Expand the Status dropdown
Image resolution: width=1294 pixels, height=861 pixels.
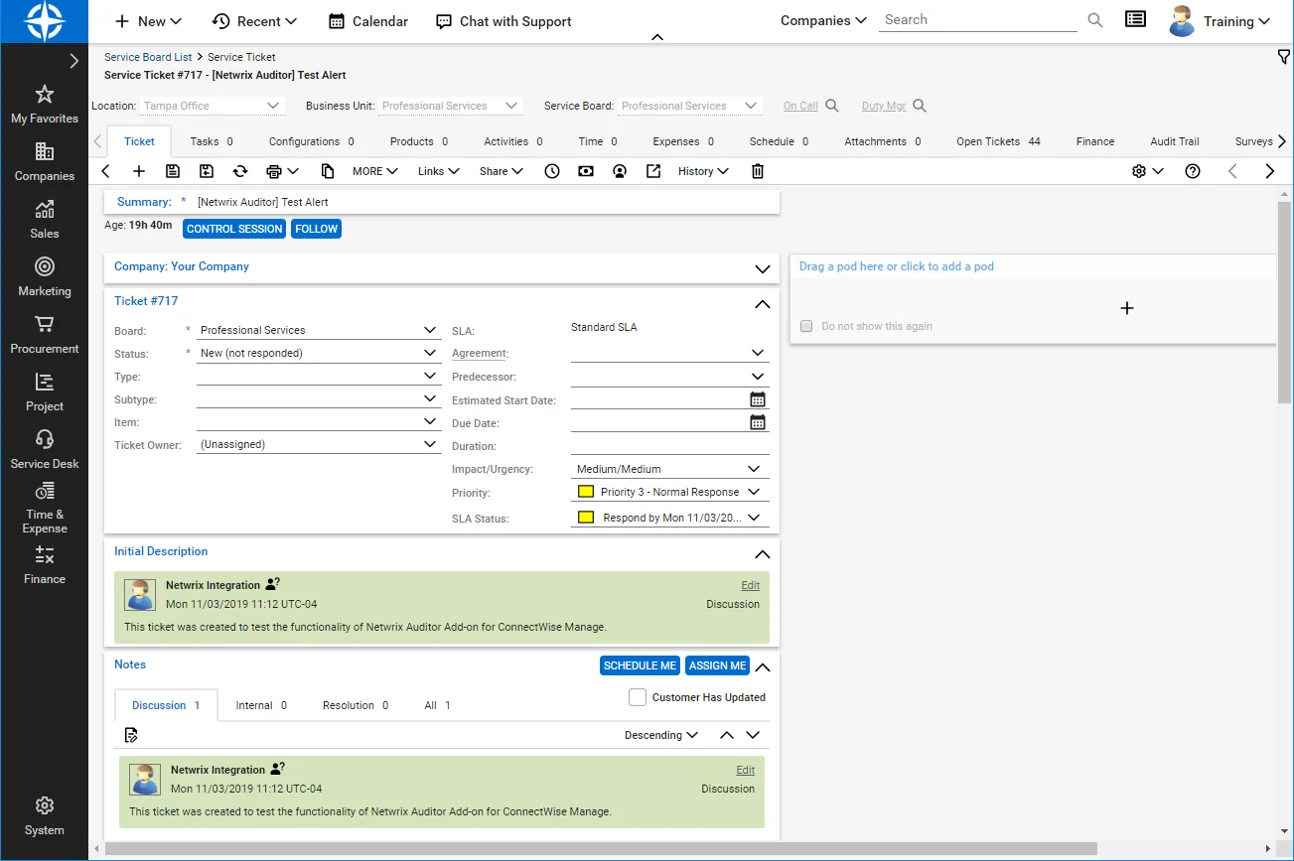point(430,353)
